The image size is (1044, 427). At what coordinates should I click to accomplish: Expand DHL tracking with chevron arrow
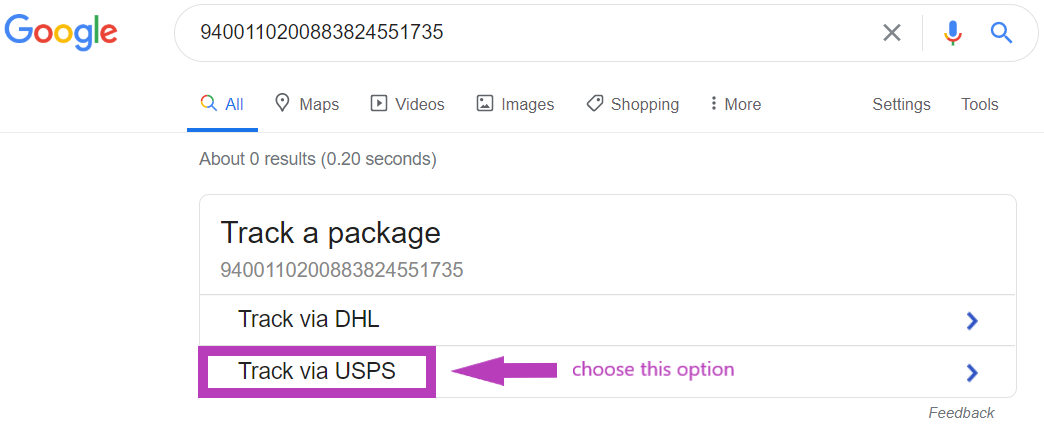tap(971, 321)
